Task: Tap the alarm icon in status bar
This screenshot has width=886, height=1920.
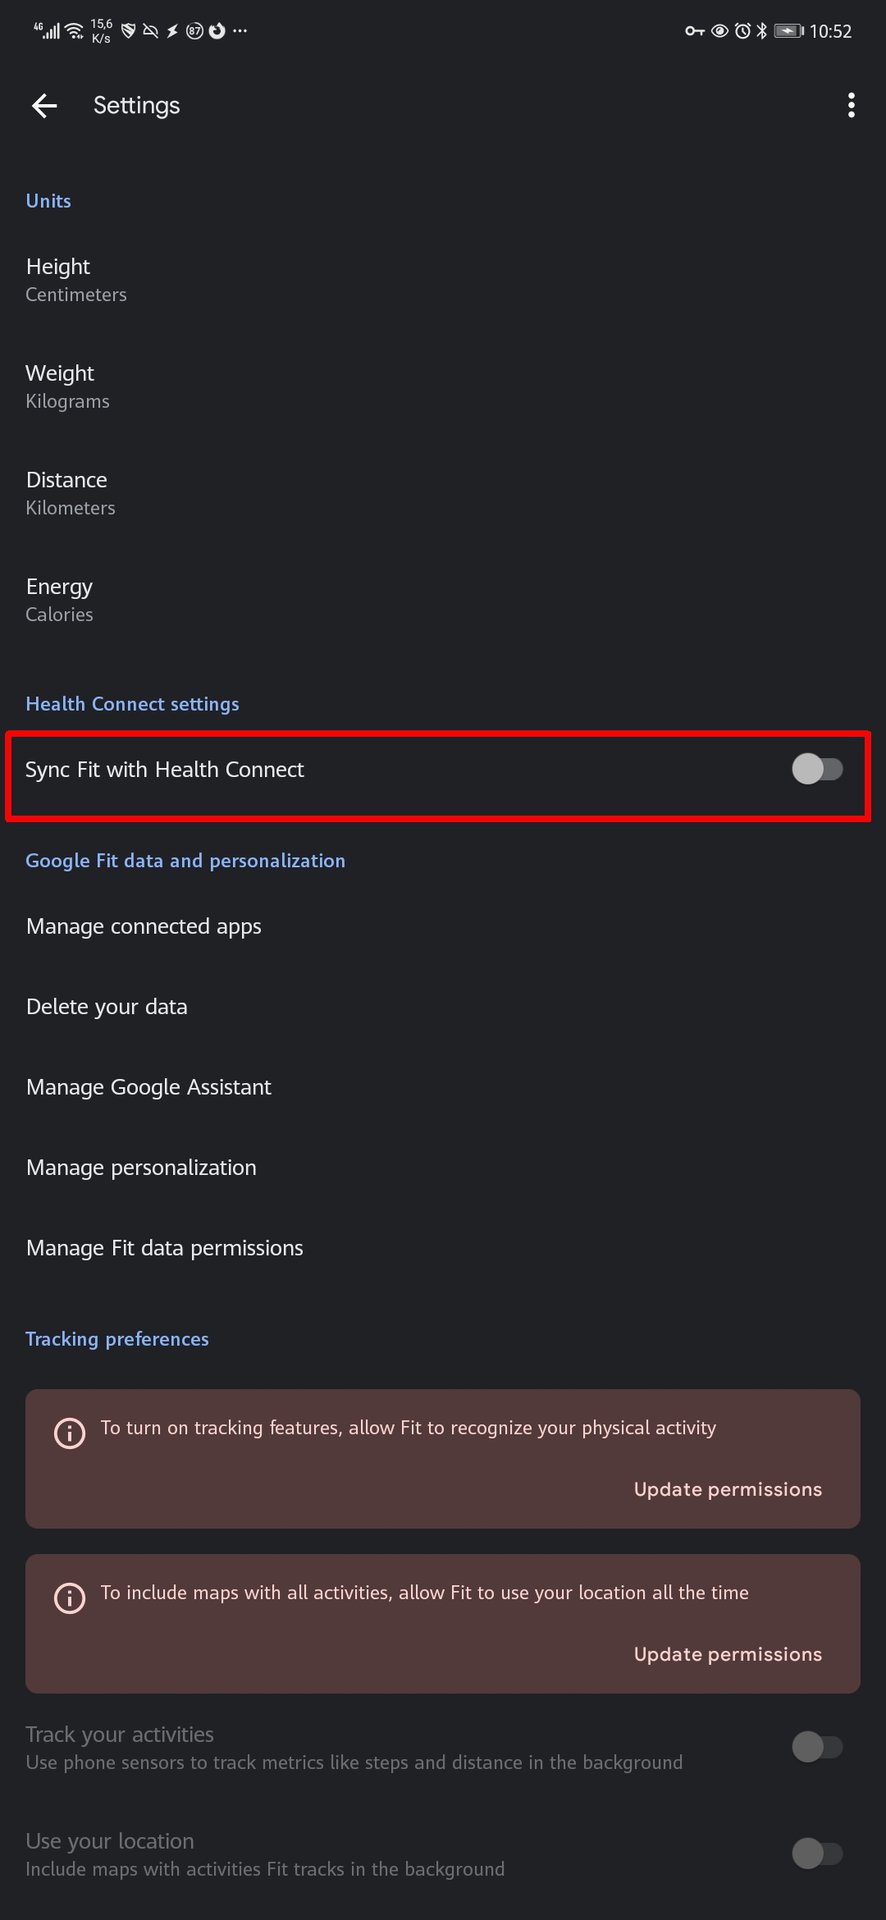Action: pyautogui.click(x=742, y=31)
